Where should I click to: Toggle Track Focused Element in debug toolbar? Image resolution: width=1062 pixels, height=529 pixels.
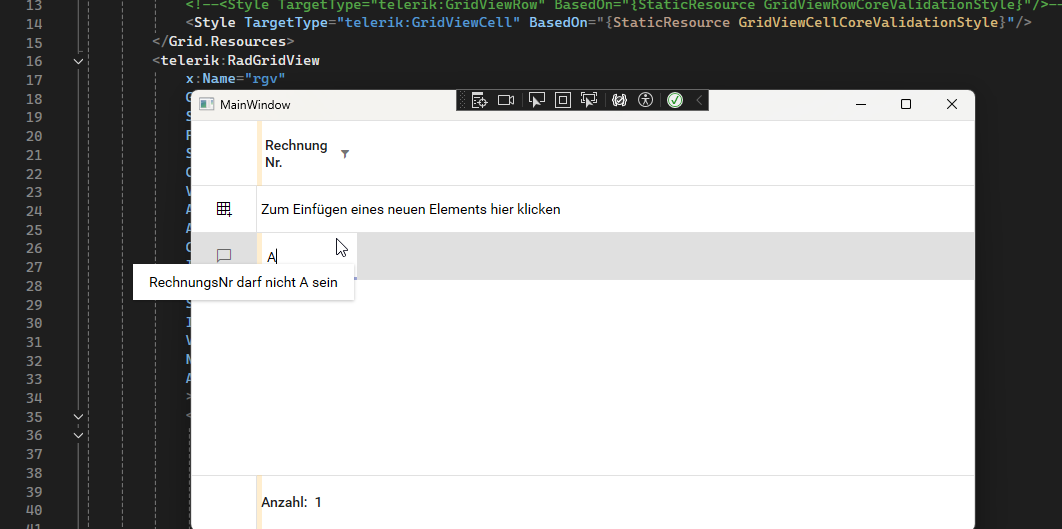click(x=588, y=100)
